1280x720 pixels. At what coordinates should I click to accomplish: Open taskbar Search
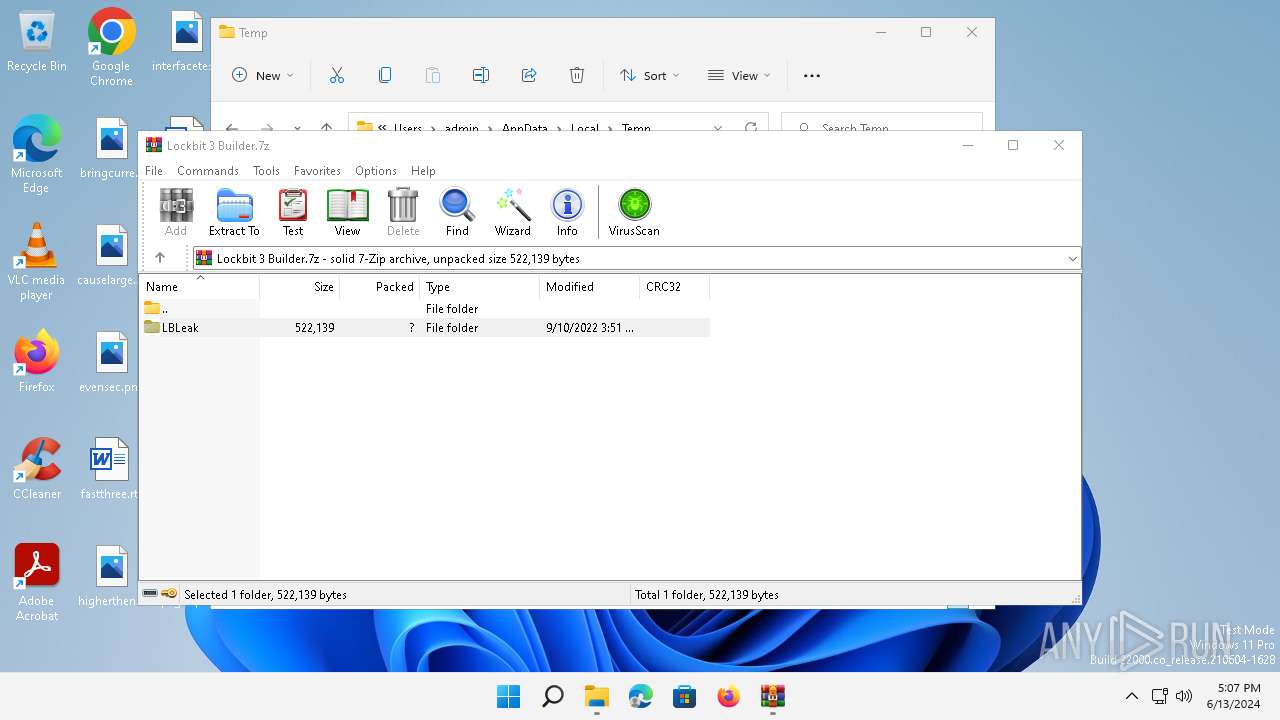point(552,696)
